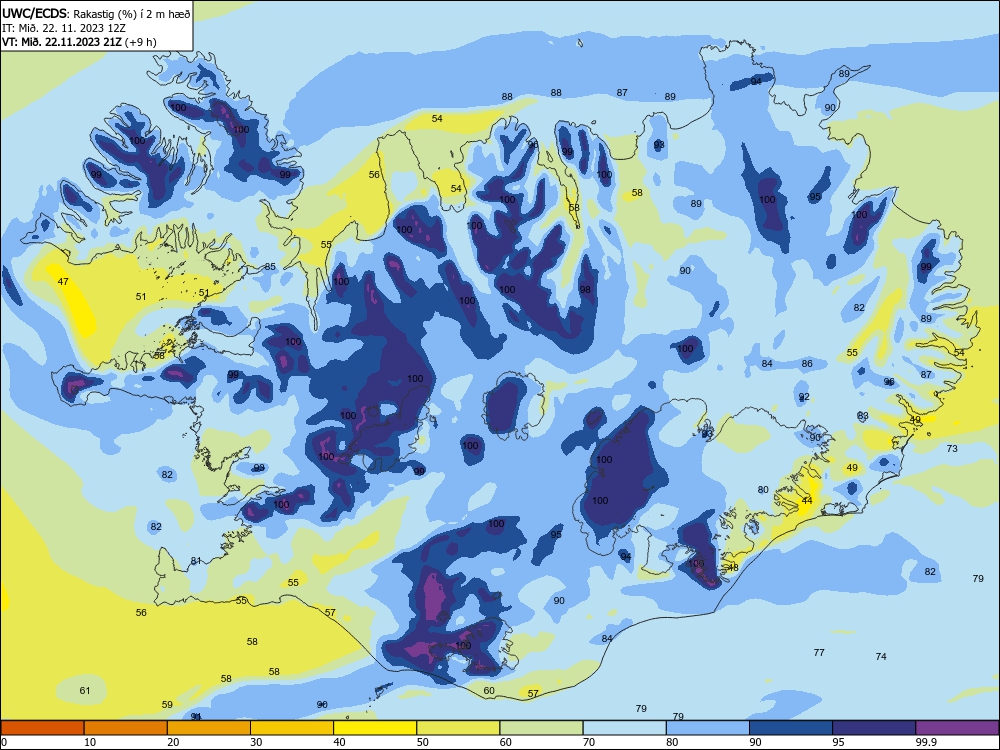Click the pale blue 70–80 legend swatch
This screenshot has width=1000, height=750.
[x=624, y=728]
